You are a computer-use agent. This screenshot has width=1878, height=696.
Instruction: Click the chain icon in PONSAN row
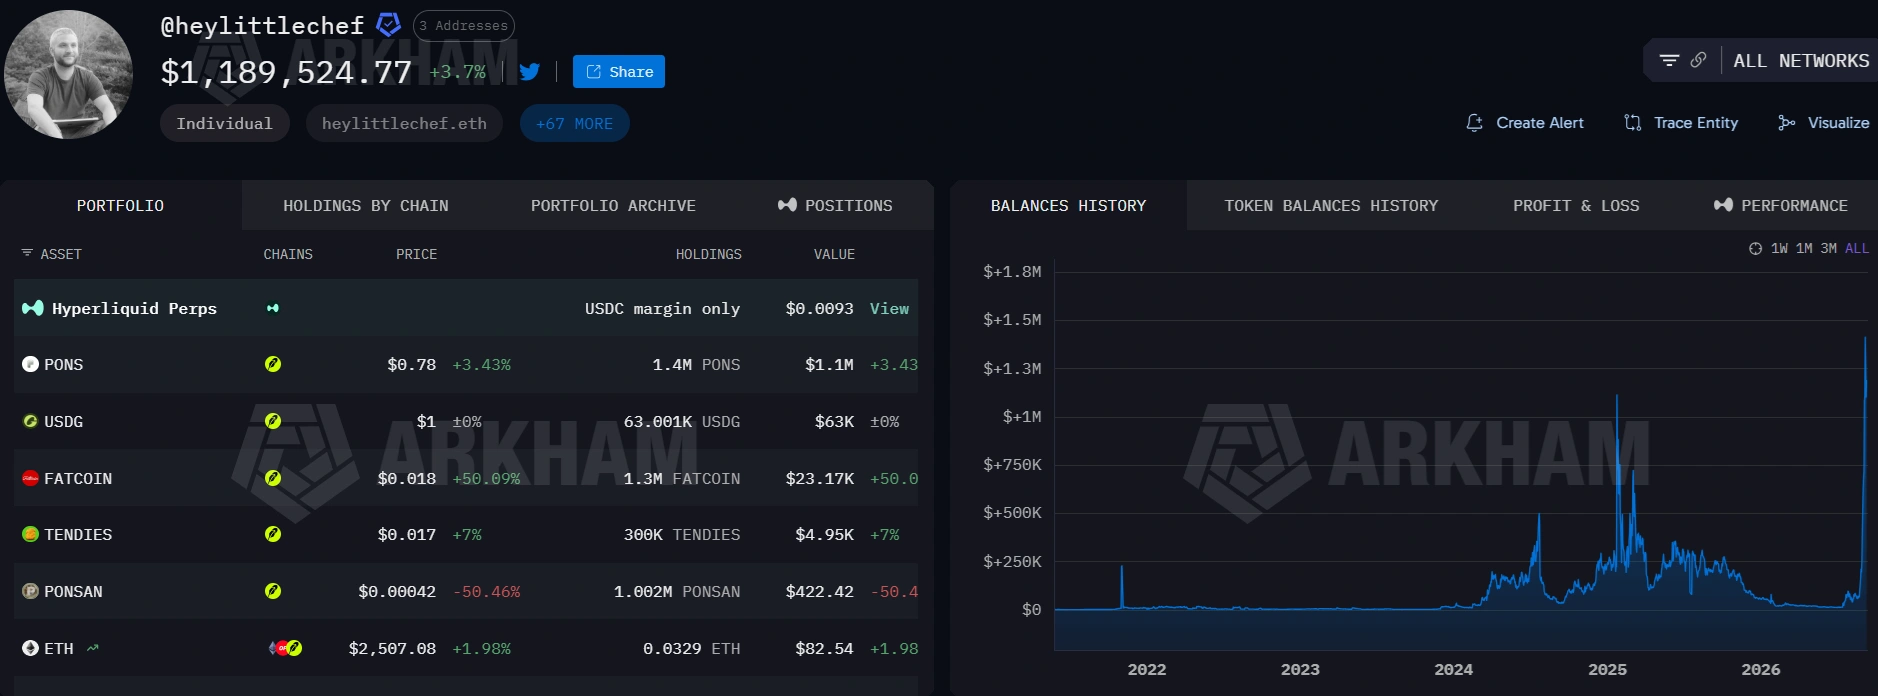tap(273, 591)
